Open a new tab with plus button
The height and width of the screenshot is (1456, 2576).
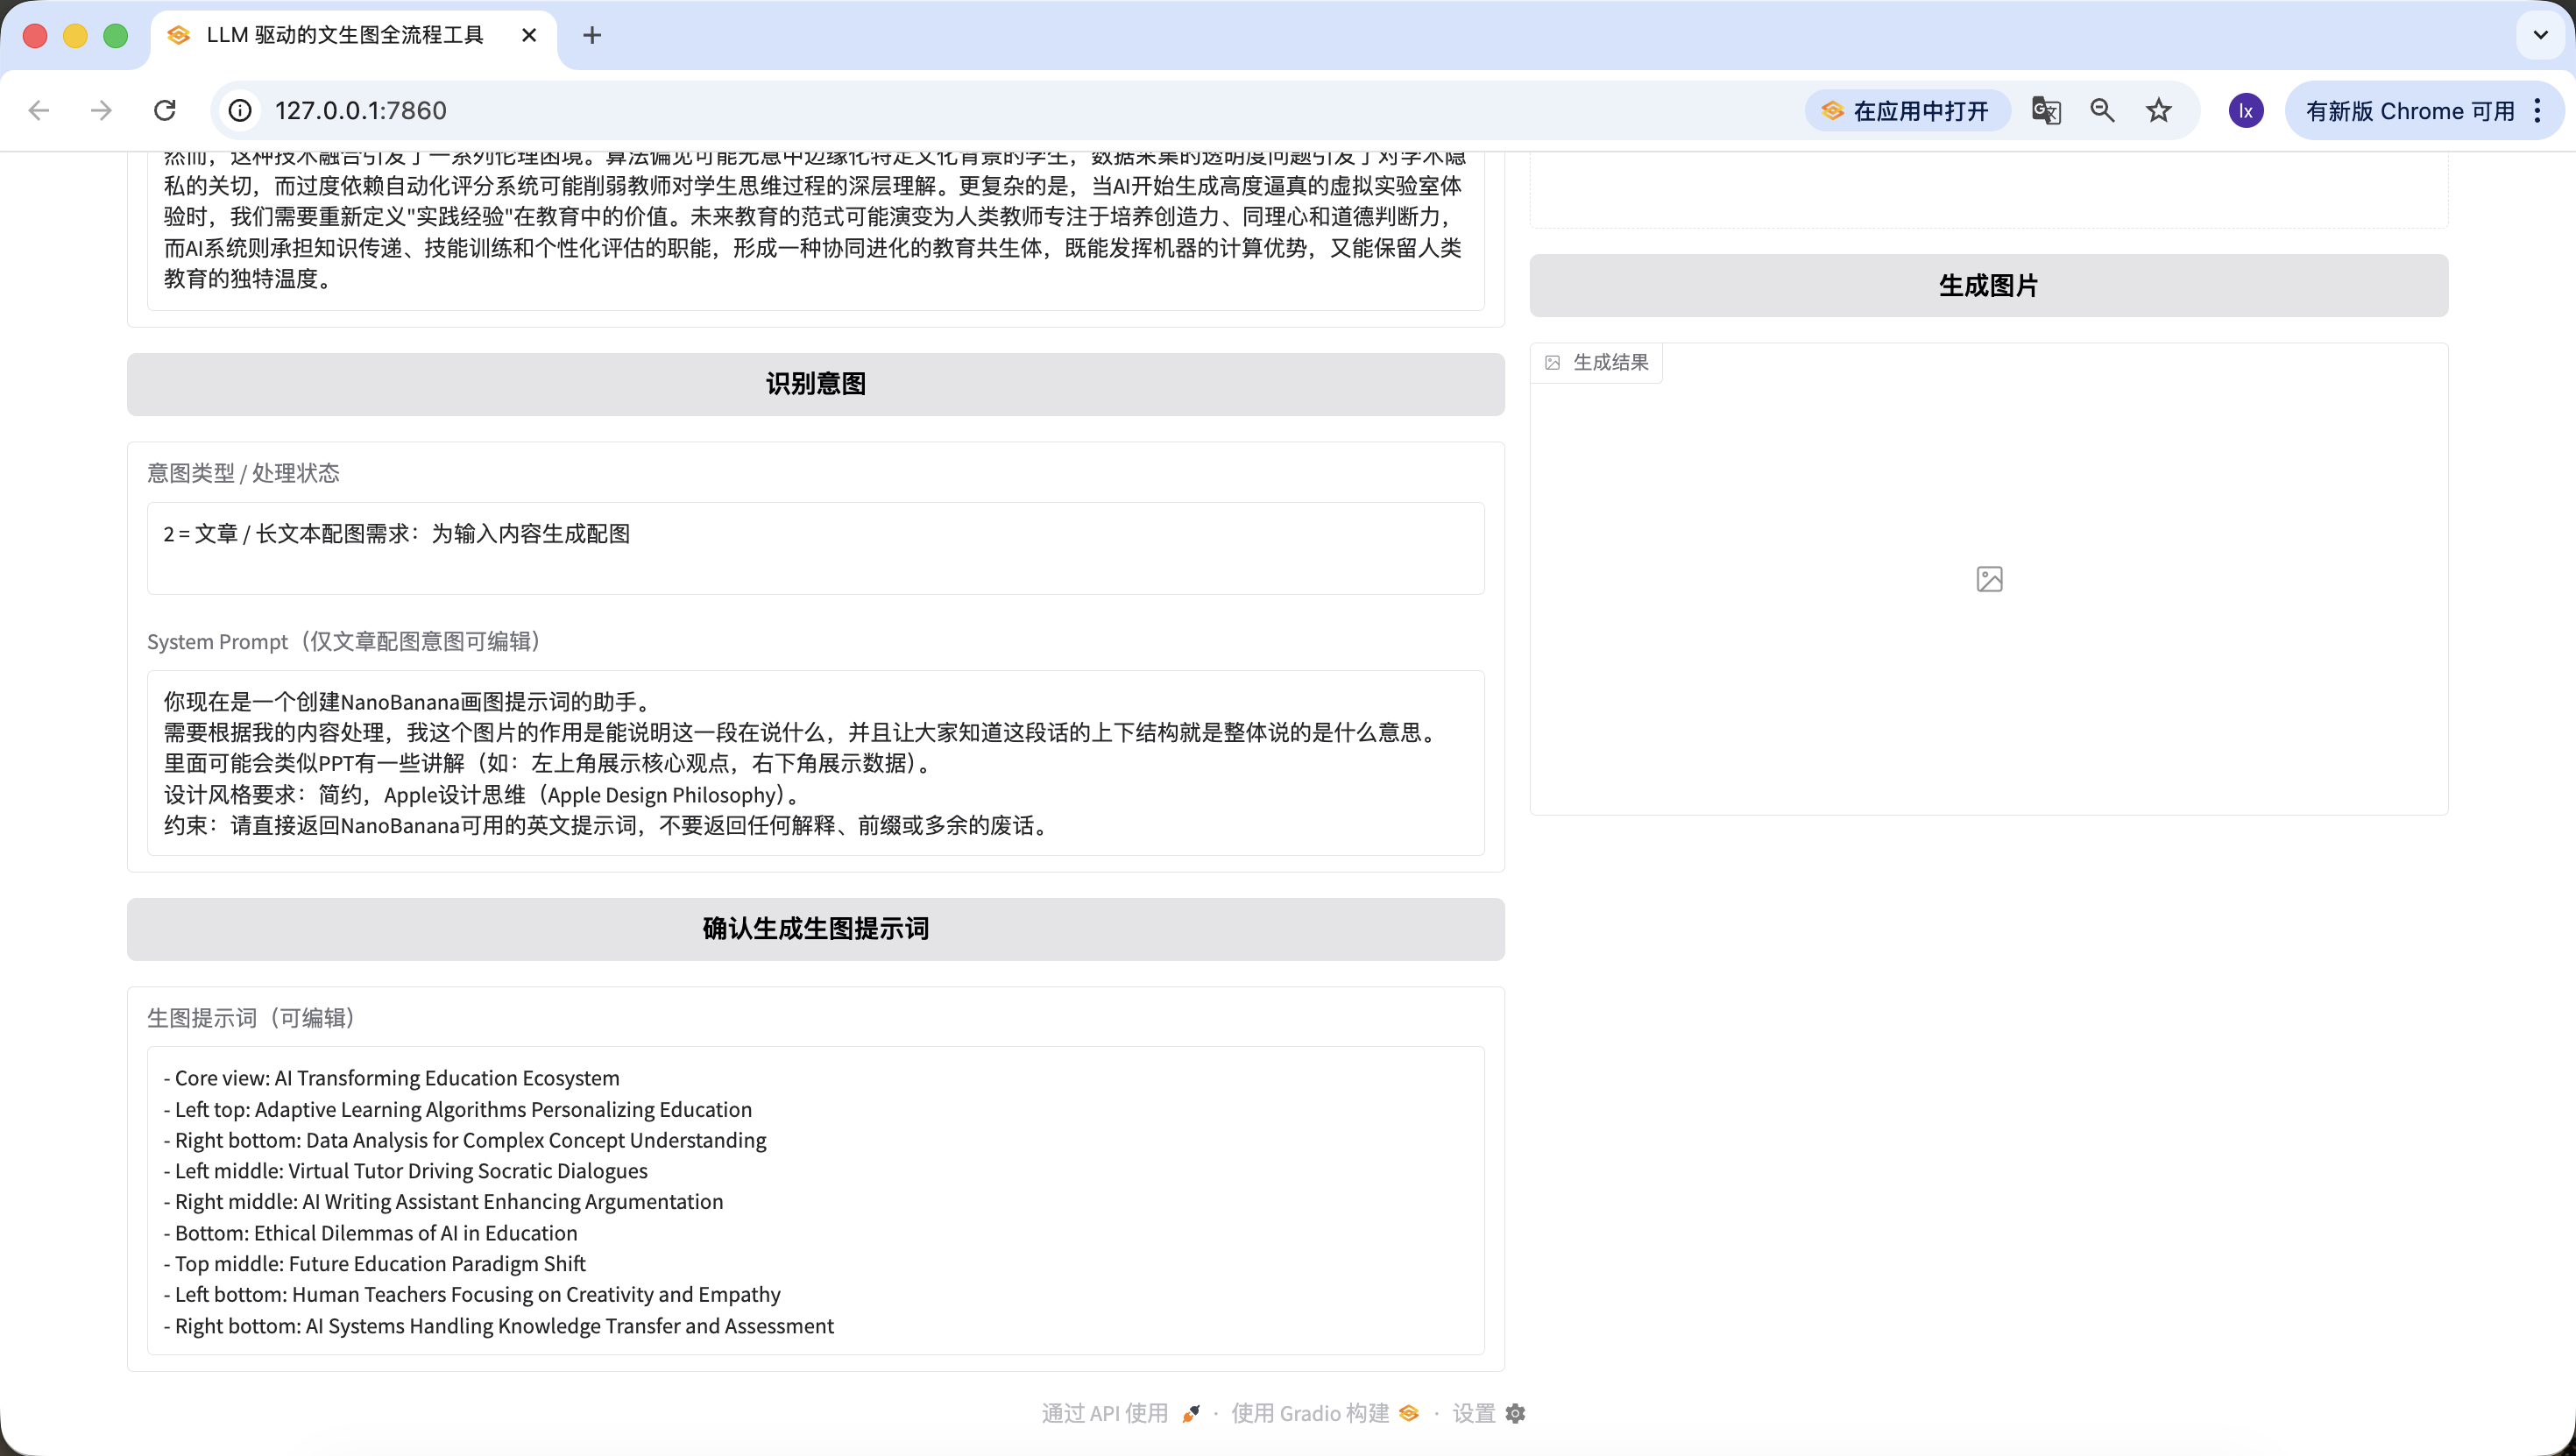592,35
